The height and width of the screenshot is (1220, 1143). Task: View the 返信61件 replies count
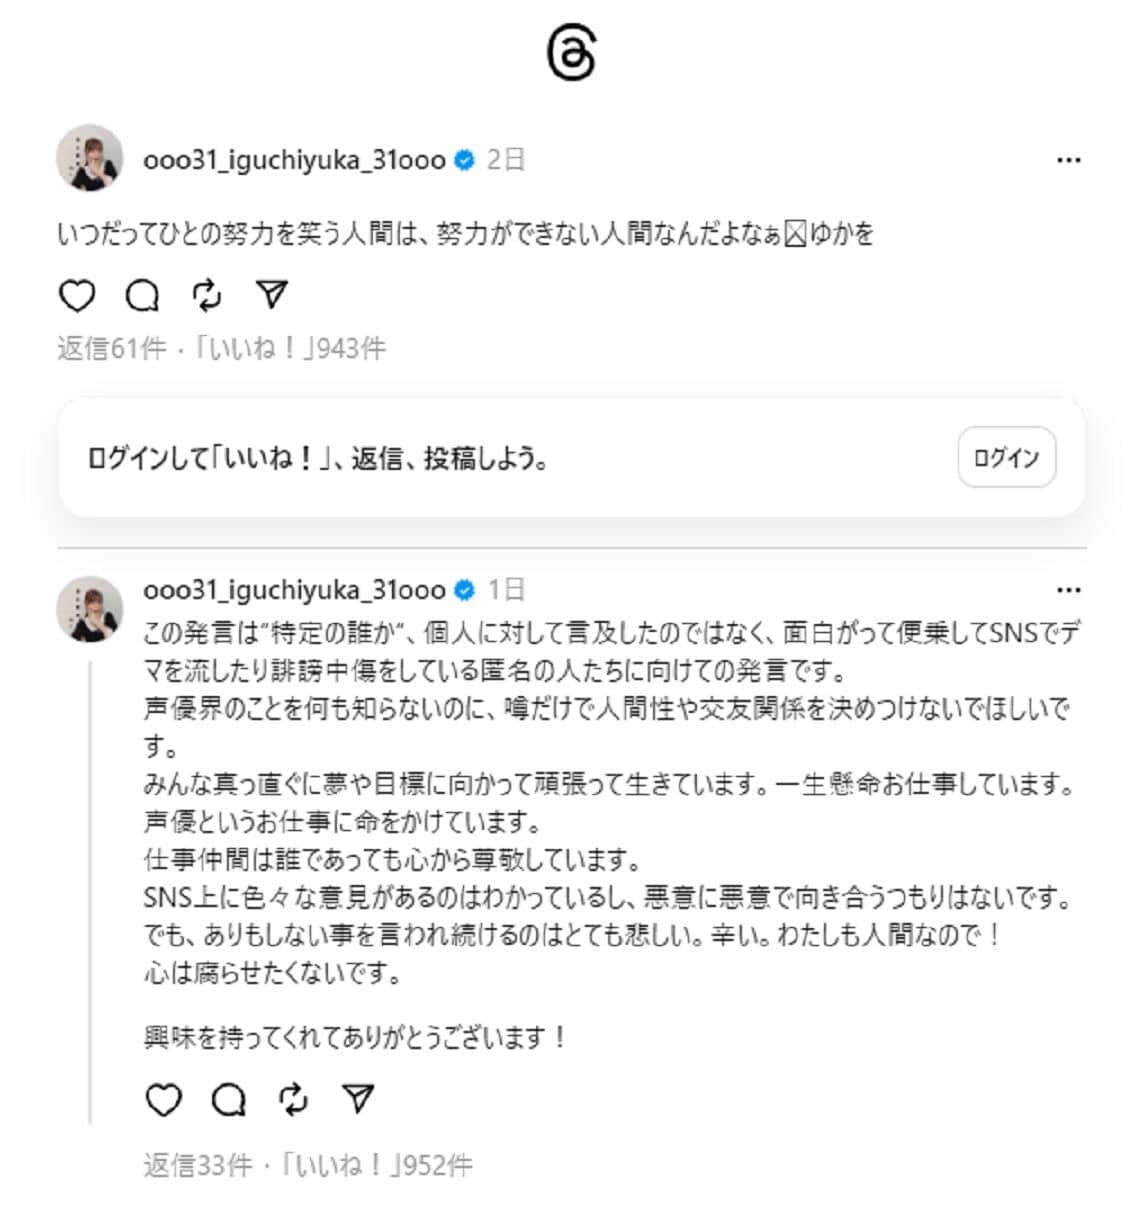tap(111, 348)
